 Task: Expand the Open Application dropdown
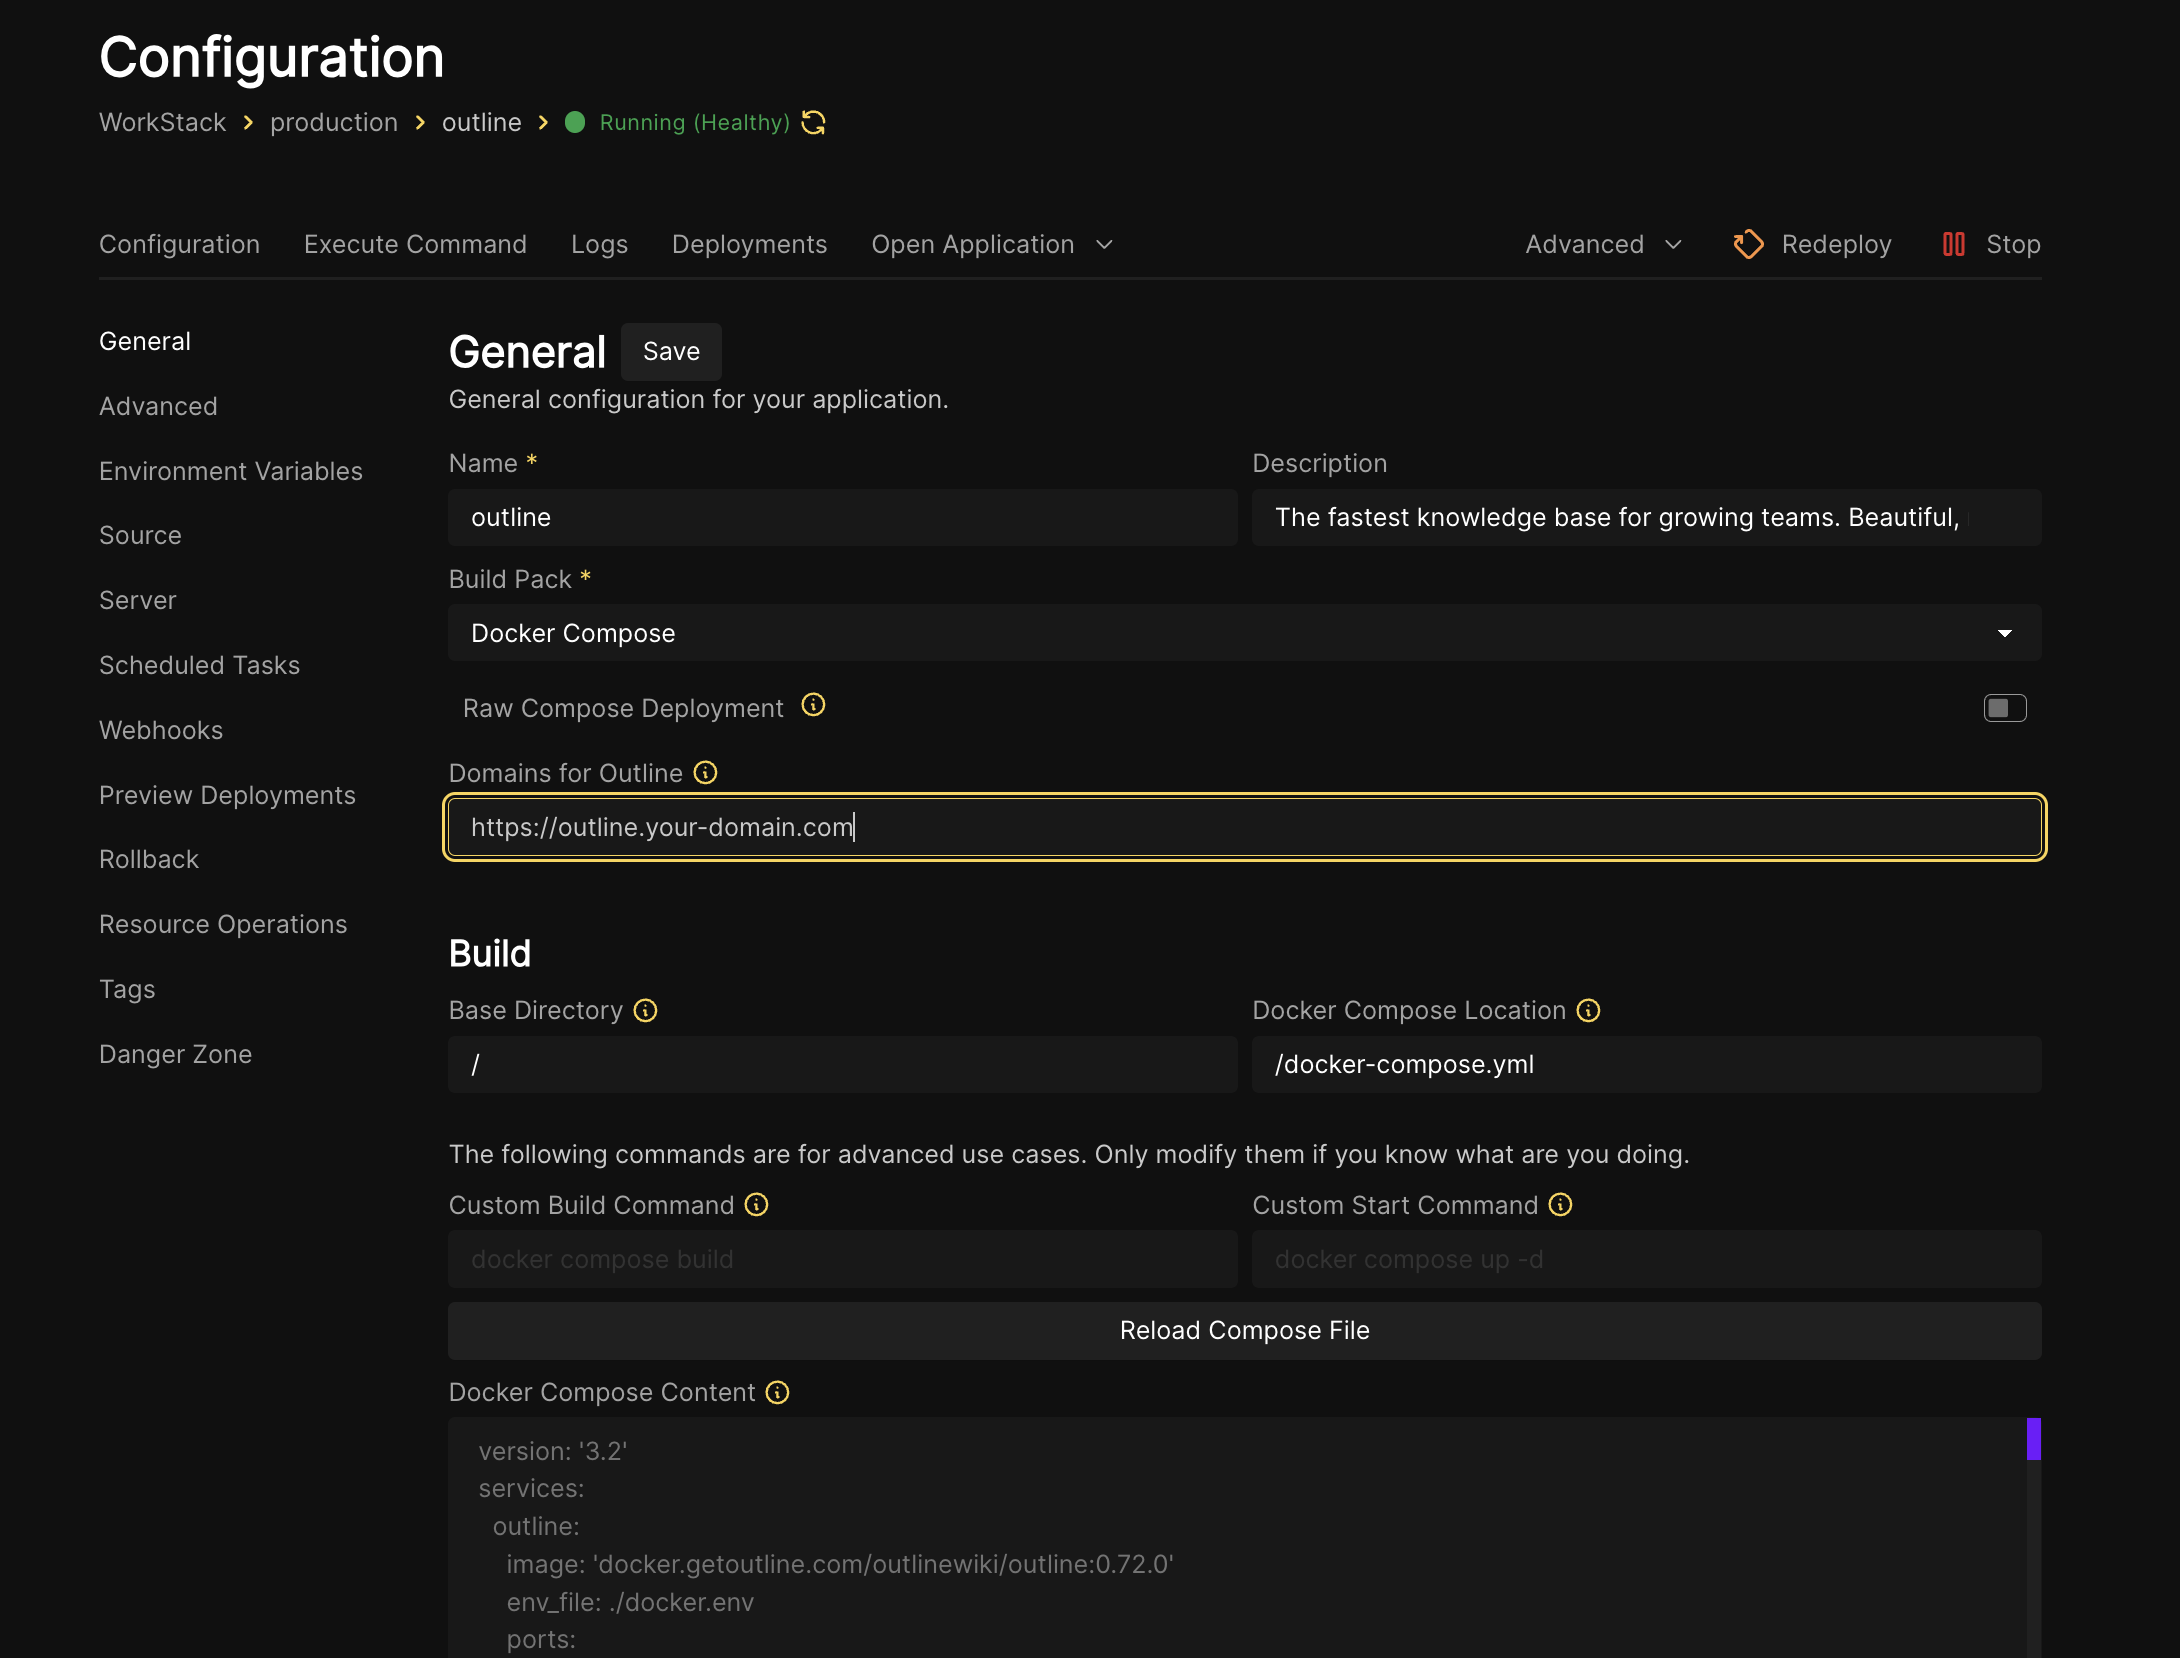point(992,245)
